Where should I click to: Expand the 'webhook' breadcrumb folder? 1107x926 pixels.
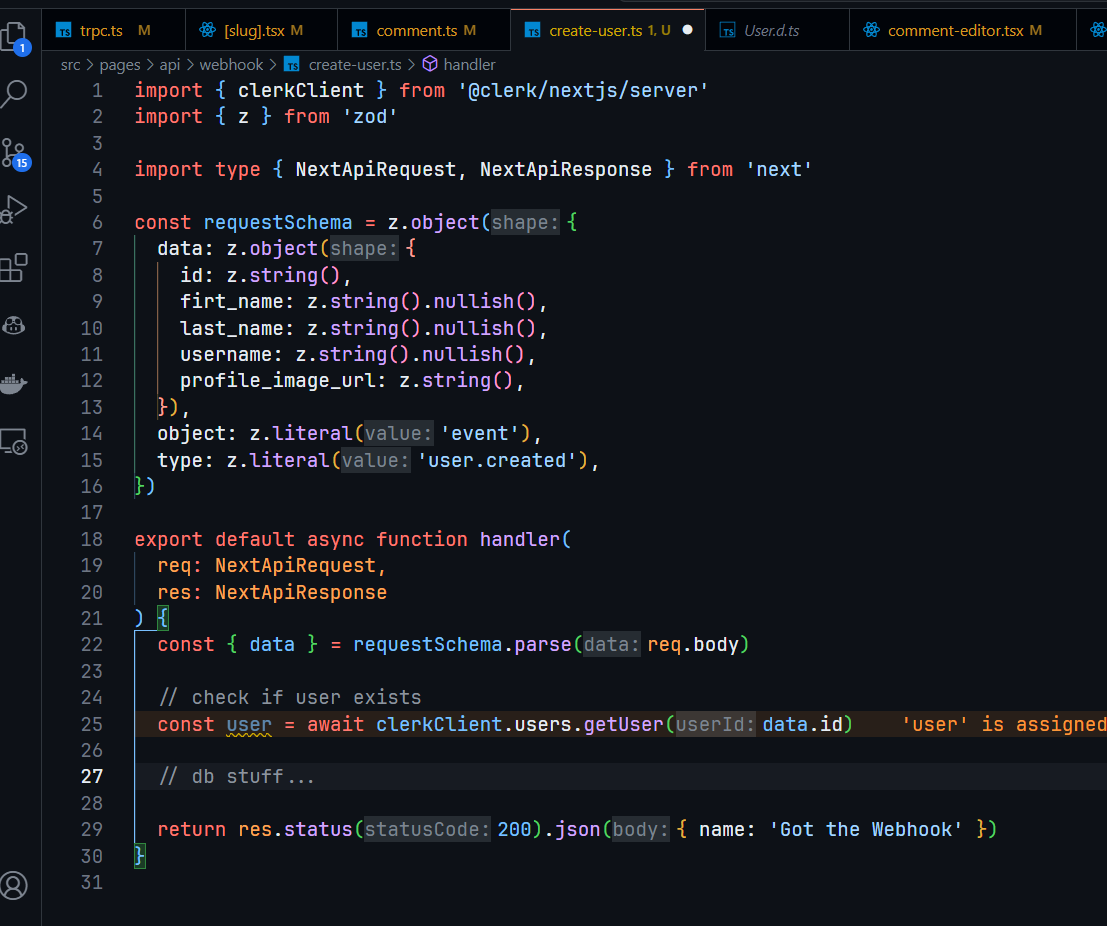tap(231, 64)
